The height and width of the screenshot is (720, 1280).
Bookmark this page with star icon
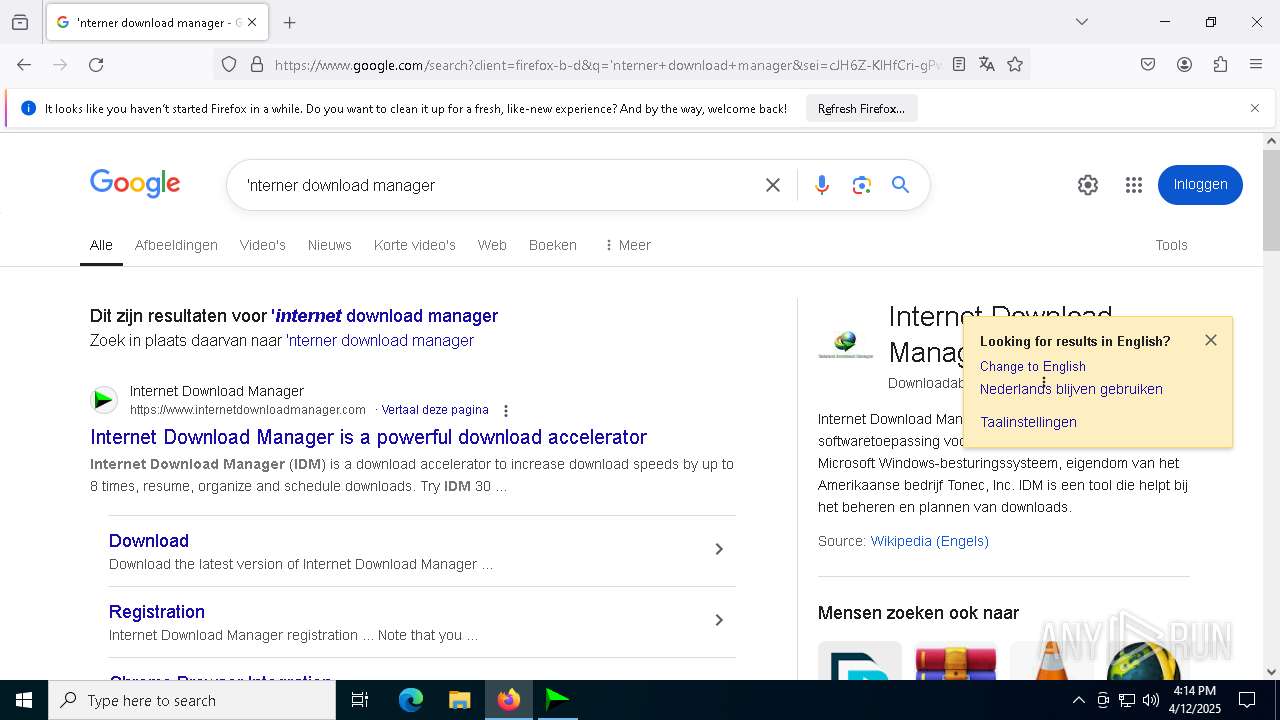click(x=1015, y=65)
